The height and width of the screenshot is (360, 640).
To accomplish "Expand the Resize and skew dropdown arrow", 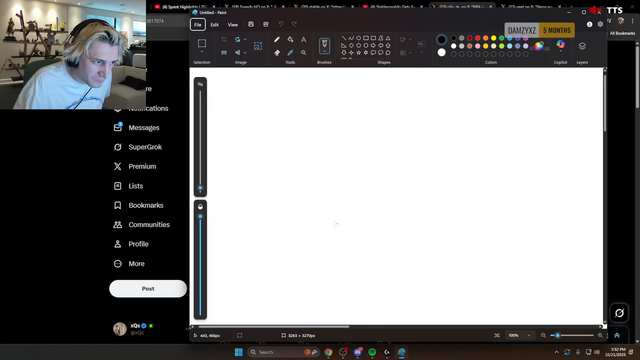I will click(x=245, y=40).
